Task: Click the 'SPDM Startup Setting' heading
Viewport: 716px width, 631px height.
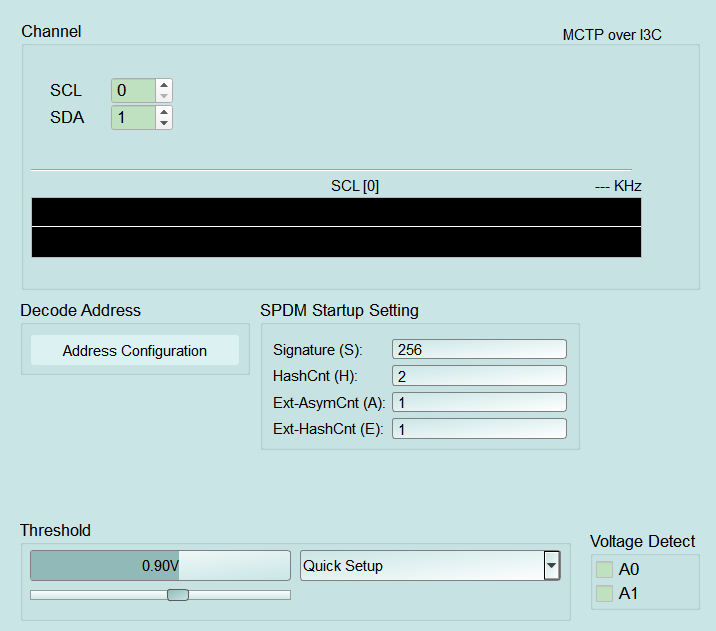Action: click(339, 310)
